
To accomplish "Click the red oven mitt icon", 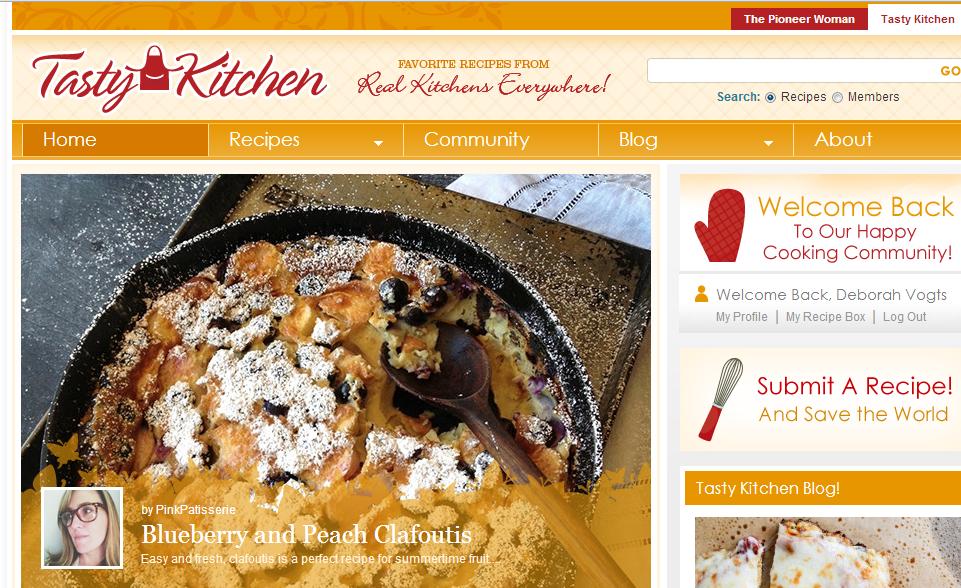I will tap(720, 225).
